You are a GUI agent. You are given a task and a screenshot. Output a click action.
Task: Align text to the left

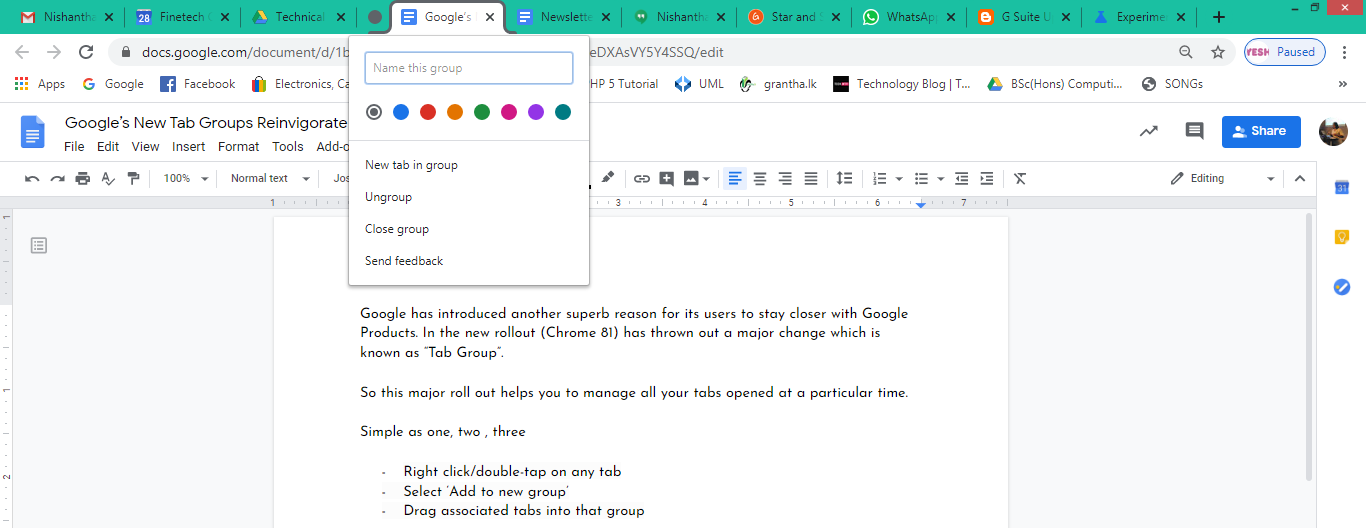(x=735, y=179)
